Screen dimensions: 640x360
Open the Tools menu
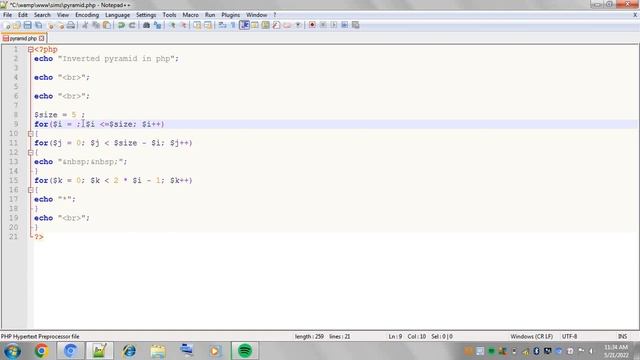coord(169,15)
